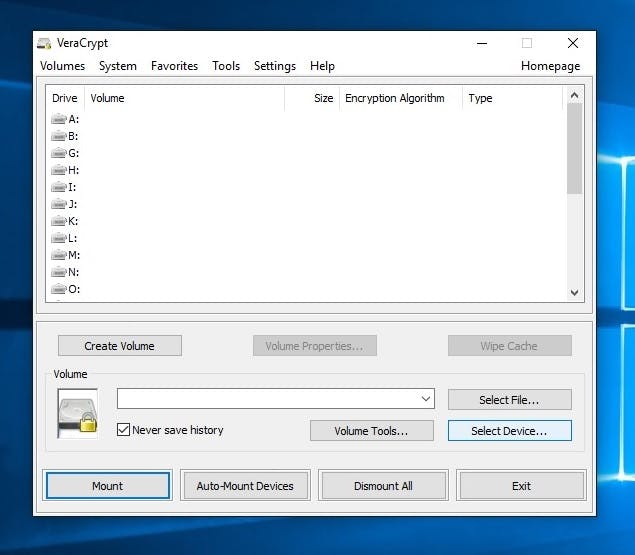Sort by the Size column header
Image resolution: width=635 pixels, height=555 pixels.
tap(312, 98)
